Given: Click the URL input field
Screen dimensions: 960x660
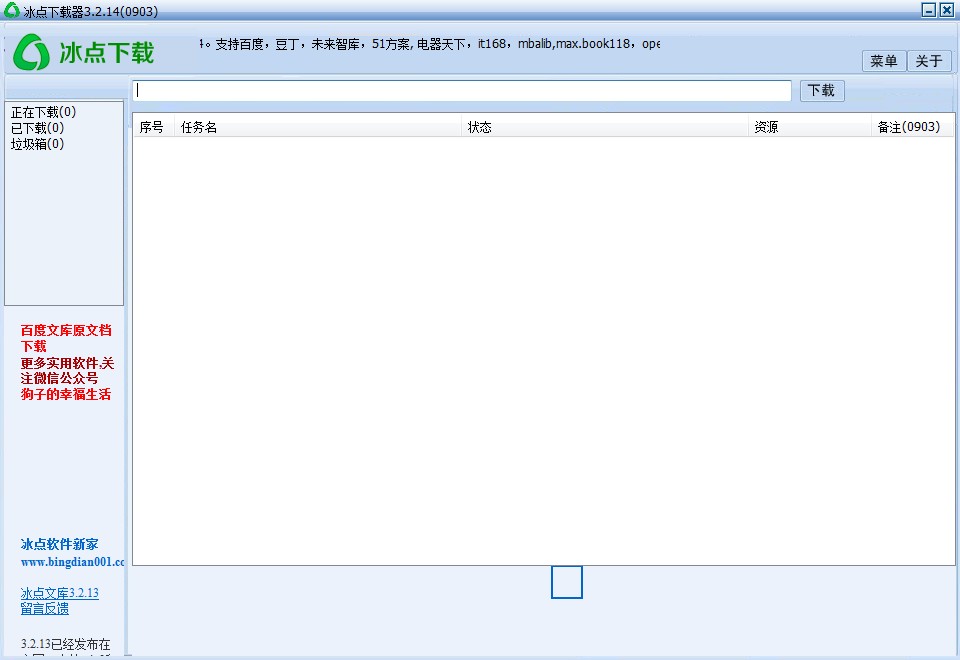Looking at the screenshot, I should 462,91.
